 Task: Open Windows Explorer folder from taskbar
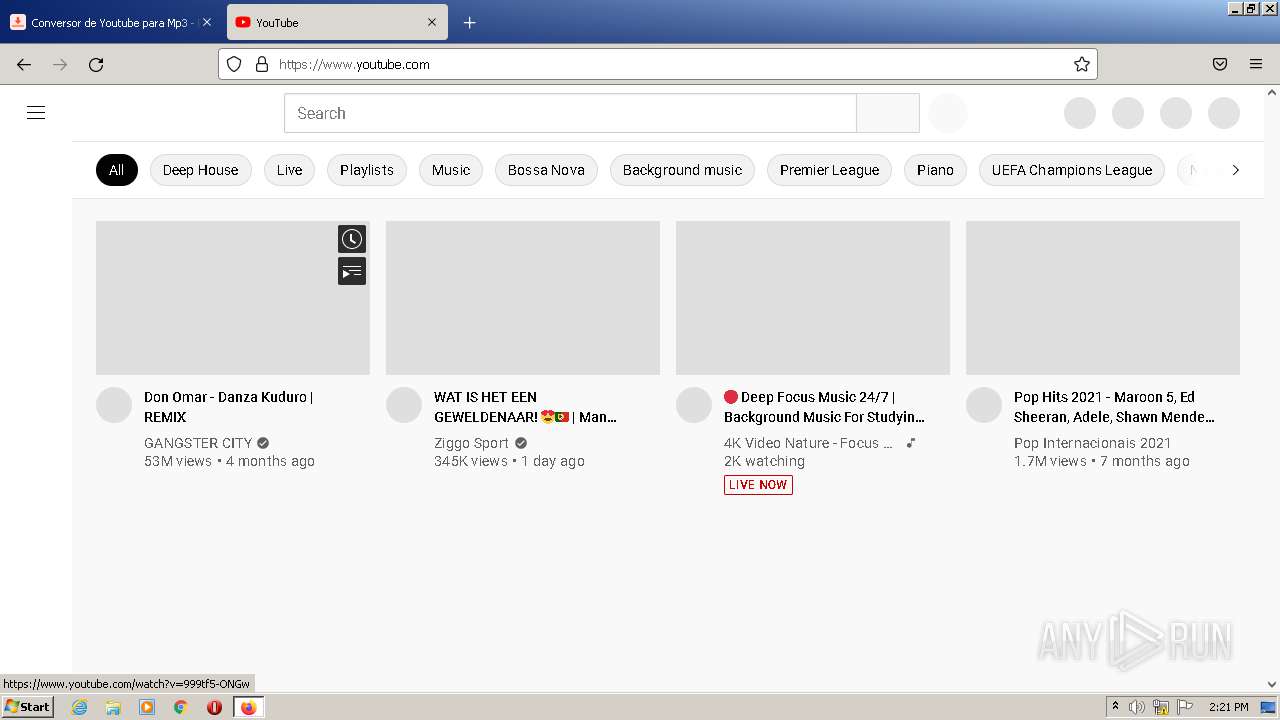(113, 707)
